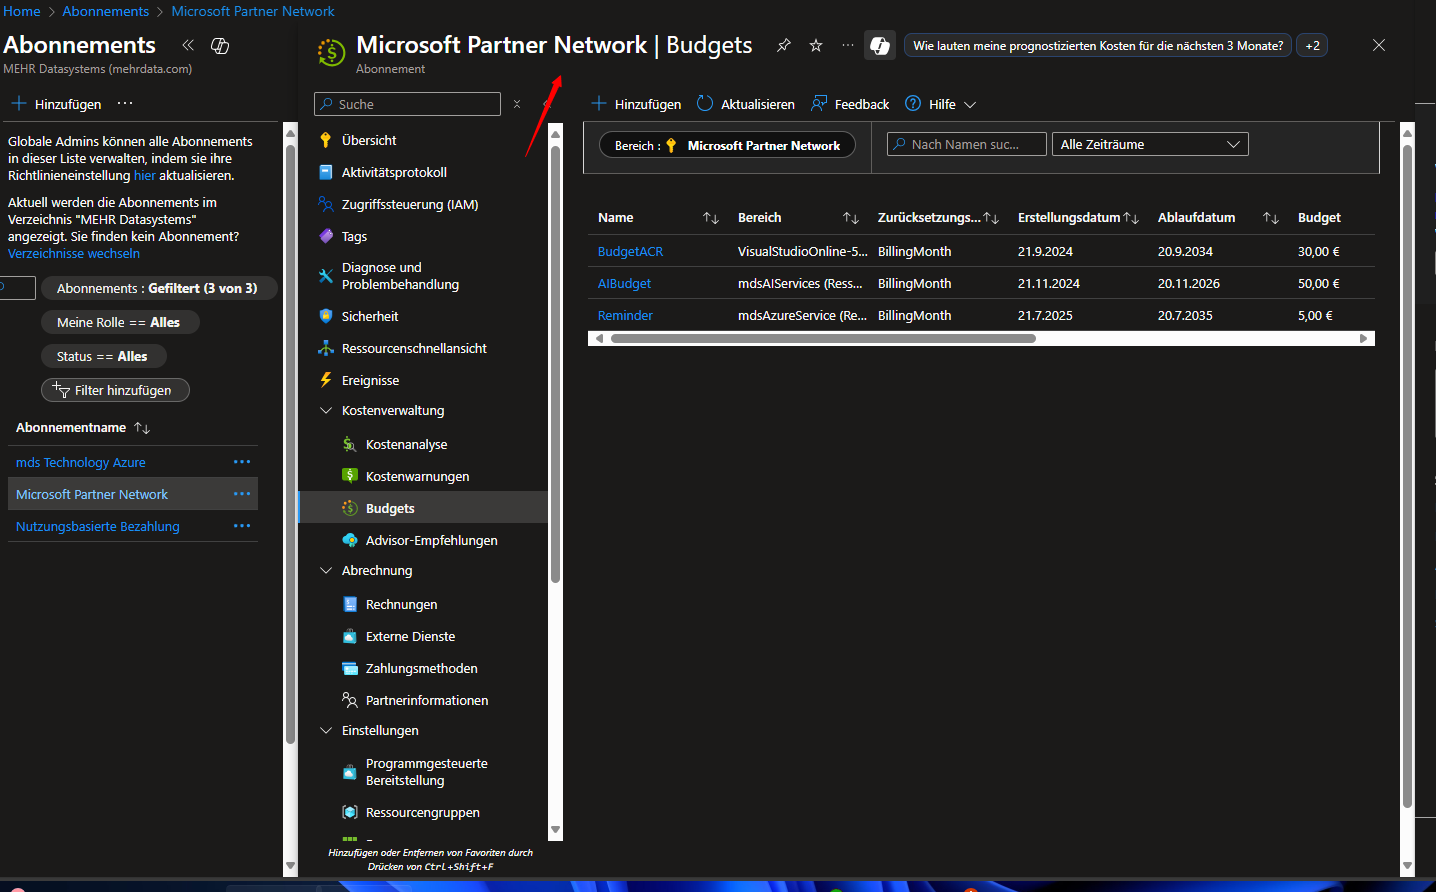Image resolution: width=1436 pixels, height=892 pixels.
Task: Open the Reminder budget
Action: pyautogui.click(x=625, y=315)
